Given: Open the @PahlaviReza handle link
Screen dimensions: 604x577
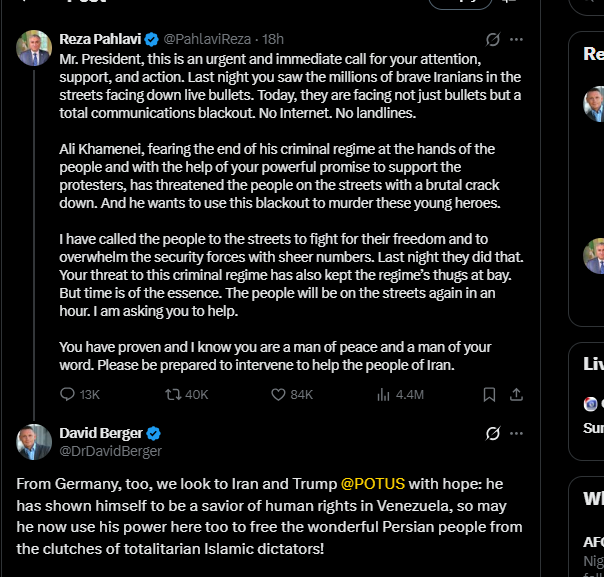Looking at the screenshot, I should coord(207,39).
